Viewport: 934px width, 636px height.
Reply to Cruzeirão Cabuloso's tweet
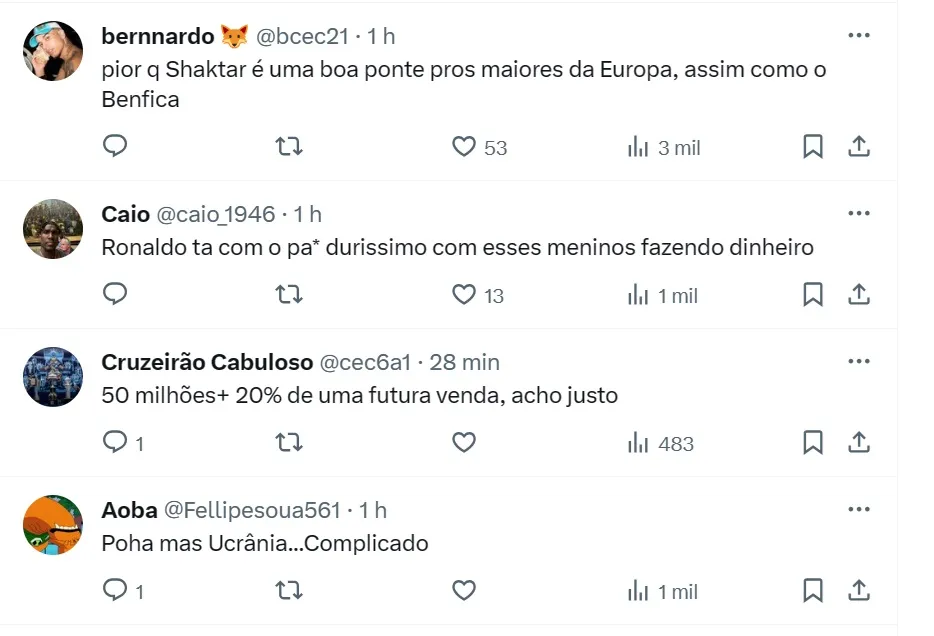(x=116, y=443)
